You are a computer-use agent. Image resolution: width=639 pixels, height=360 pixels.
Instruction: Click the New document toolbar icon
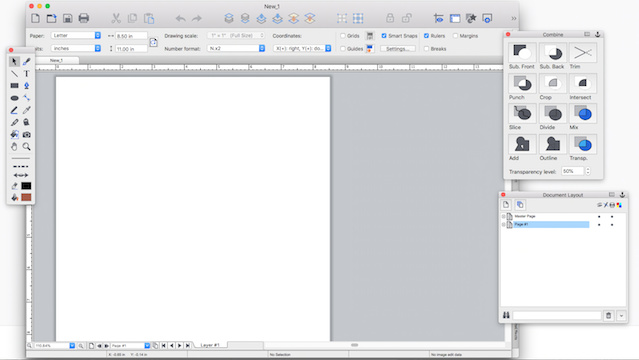point(35,18)
